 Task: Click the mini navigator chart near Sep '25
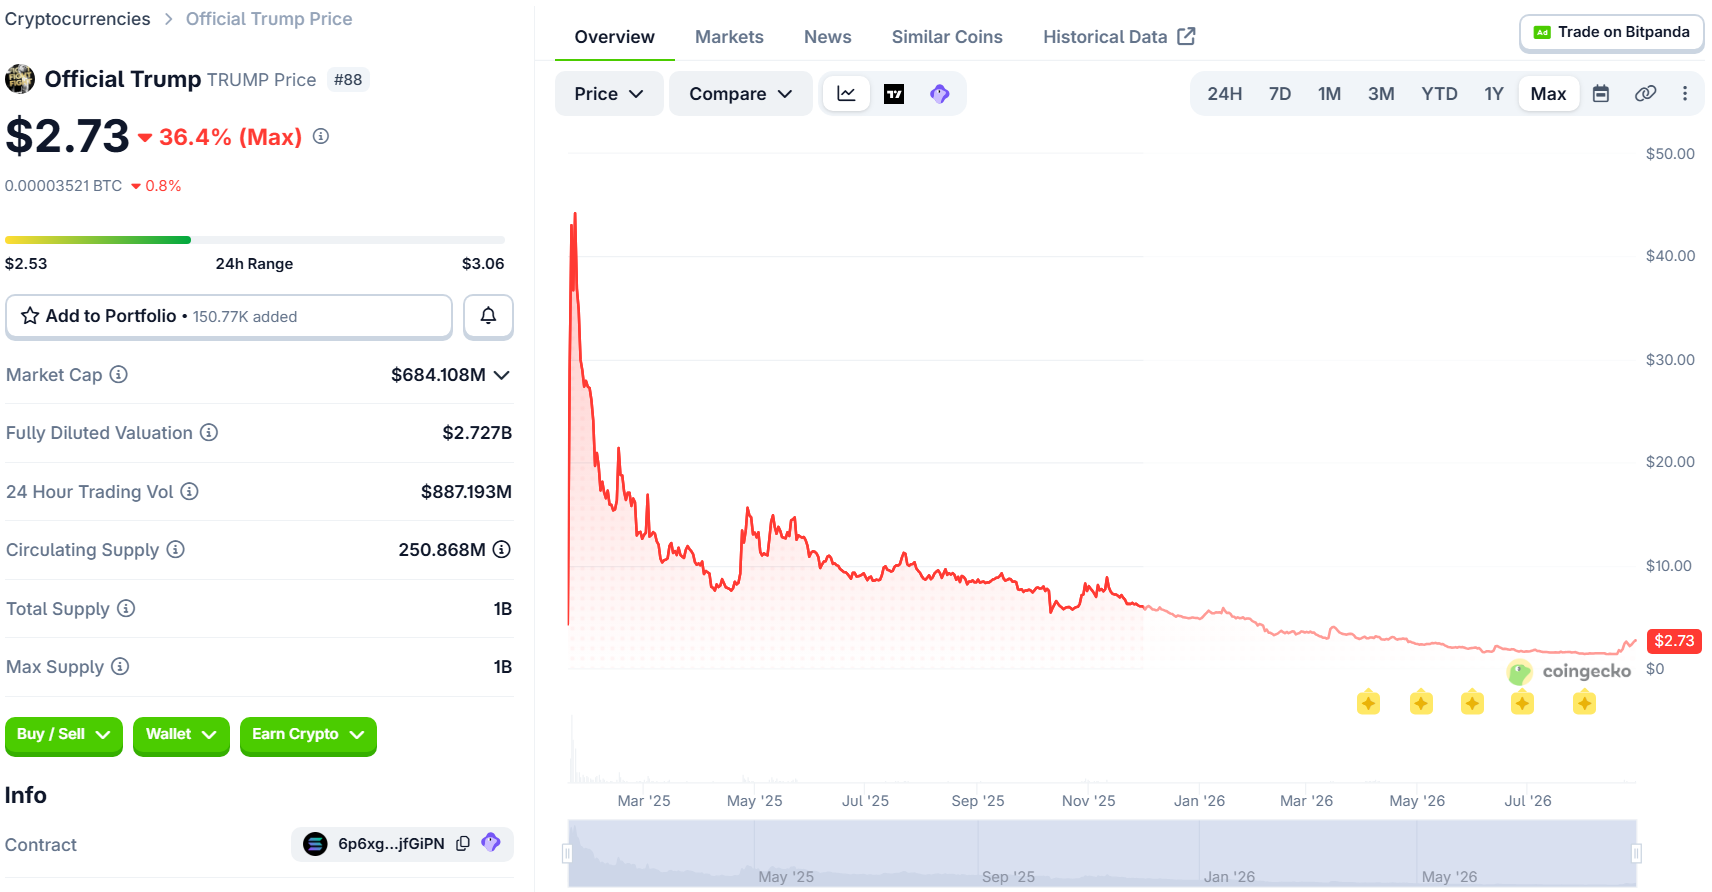pos(1008,876)
